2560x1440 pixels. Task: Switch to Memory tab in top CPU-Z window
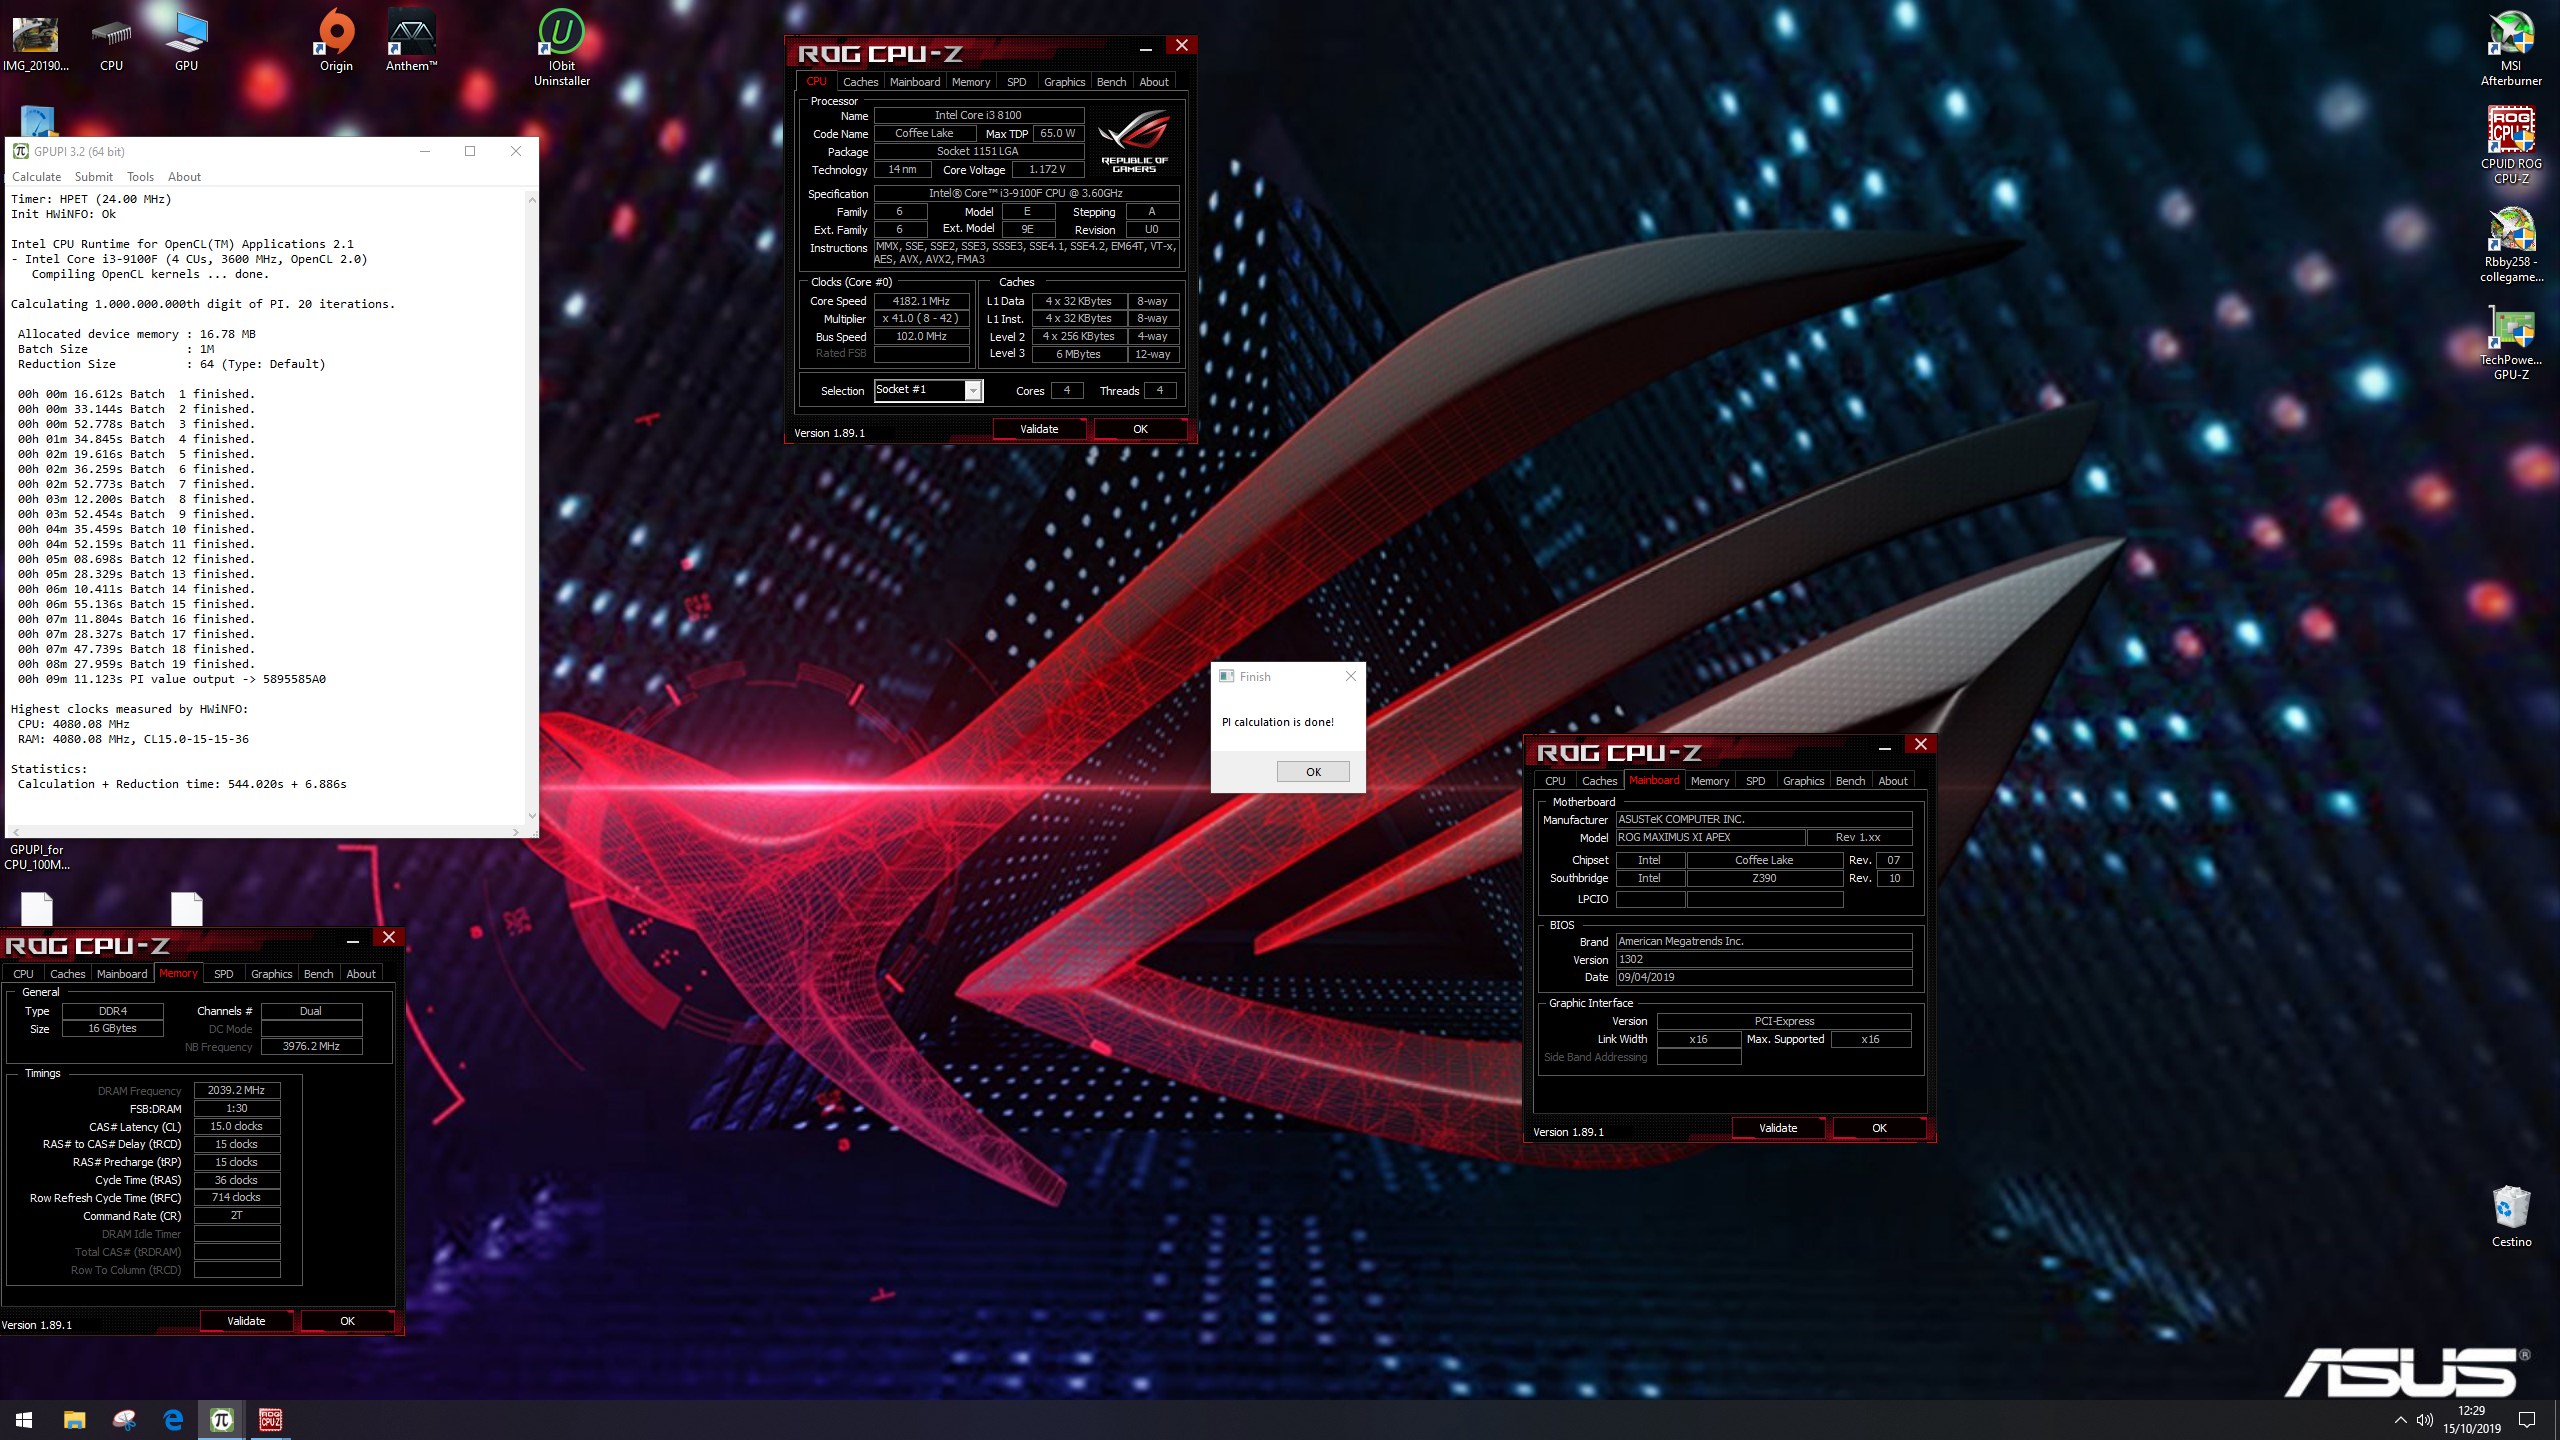[x=971, y=82]
